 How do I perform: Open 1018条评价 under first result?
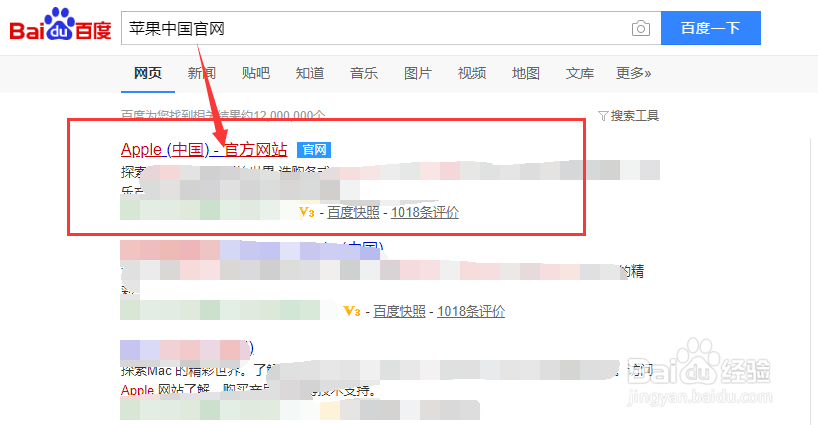pyautogui.click(x=425, y=212)
